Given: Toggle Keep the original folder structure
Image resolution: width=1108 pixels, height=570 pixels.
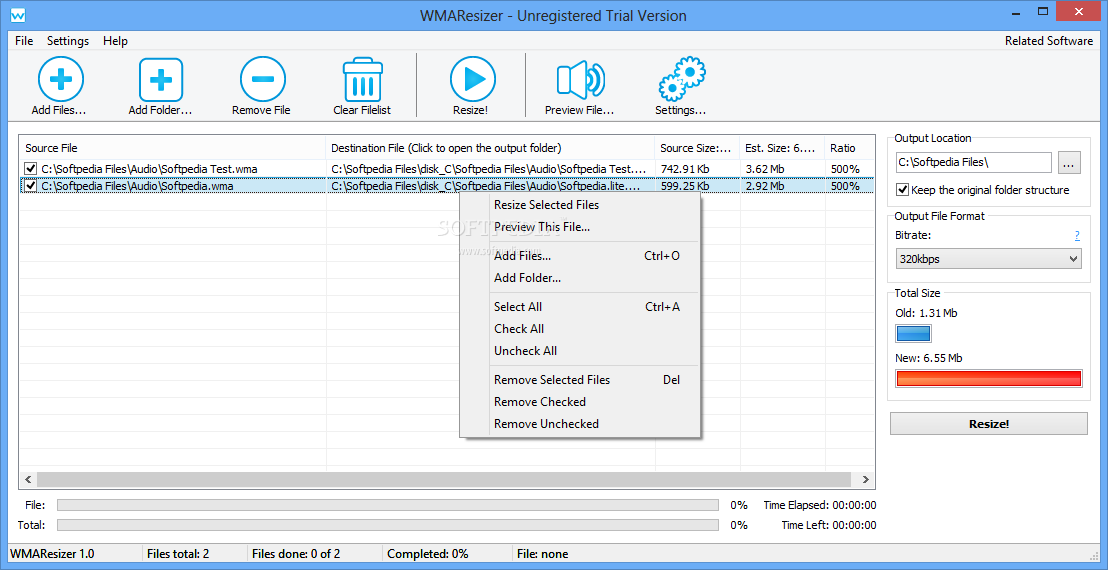Looking at the screenshot, I should (902, 189).
